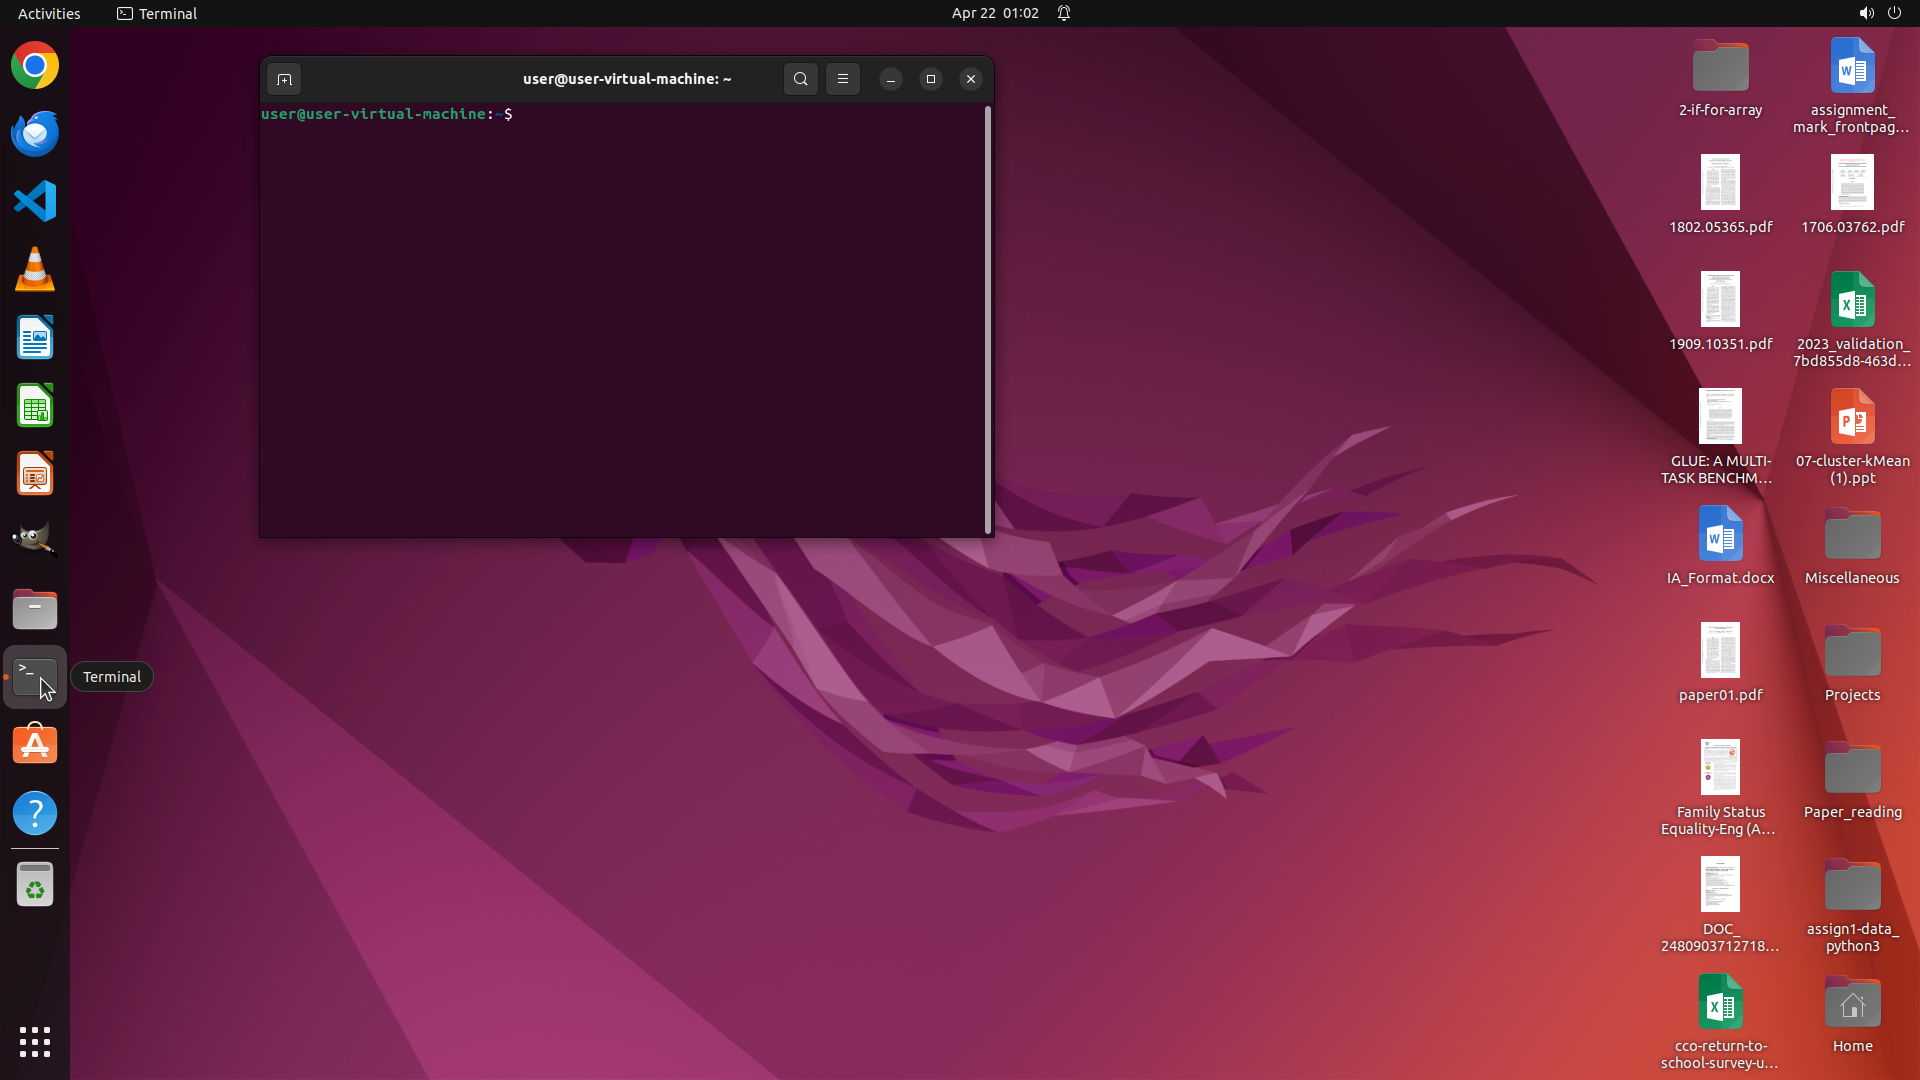Screen dimensions: 1920x1080
Task: Open the terminal hamburger menu
Action: click(x=843, y=79)
